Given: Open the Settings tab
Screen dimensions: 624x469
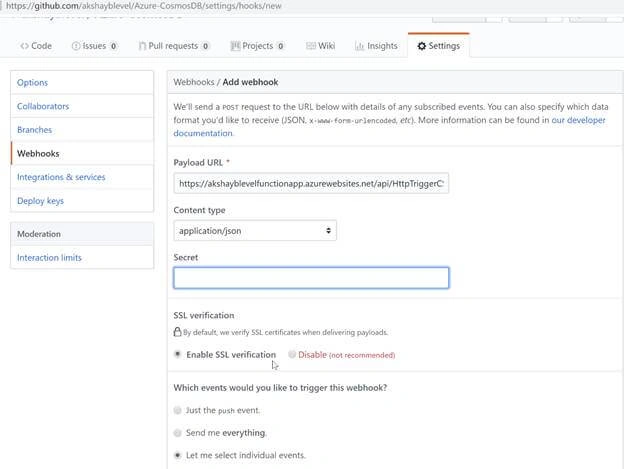Looking at the screenshot, I should point(439,46).
